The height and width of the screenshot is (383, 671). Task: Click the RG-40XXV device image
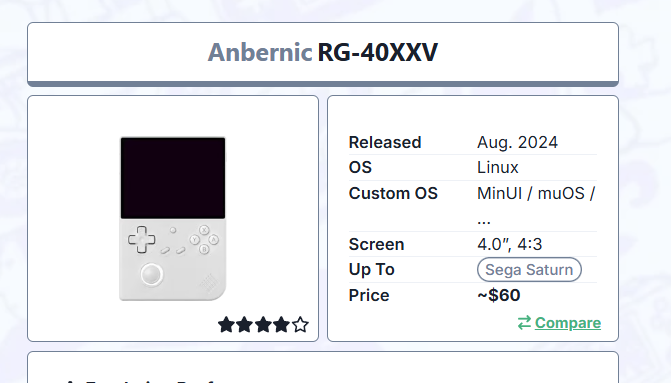(x=172, y=219)
